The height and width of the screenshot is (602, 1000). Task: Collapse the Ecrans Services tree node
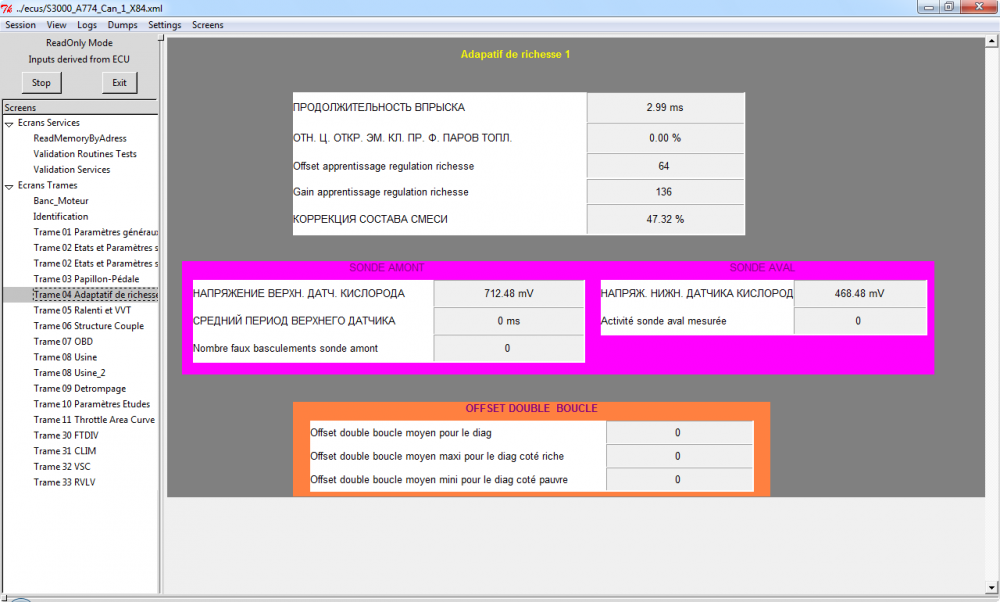coord(9,124)
